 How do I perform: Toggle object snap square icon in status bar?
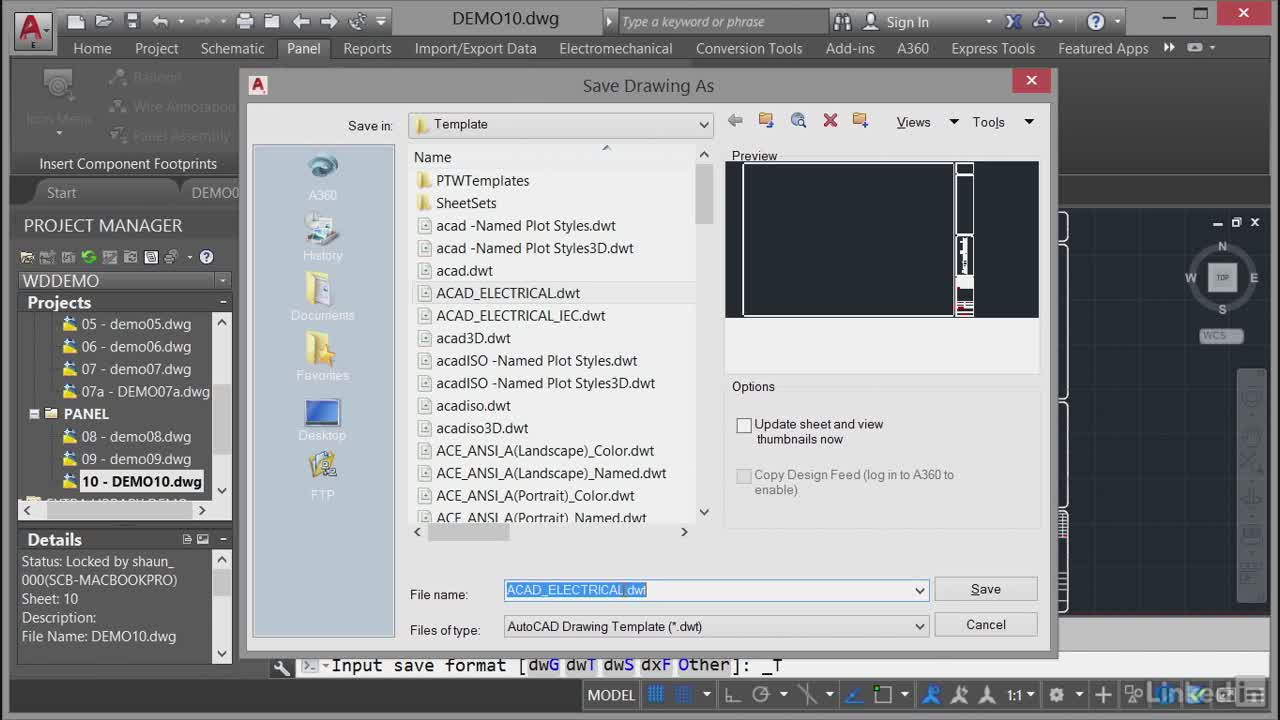[x=882, y=695]
